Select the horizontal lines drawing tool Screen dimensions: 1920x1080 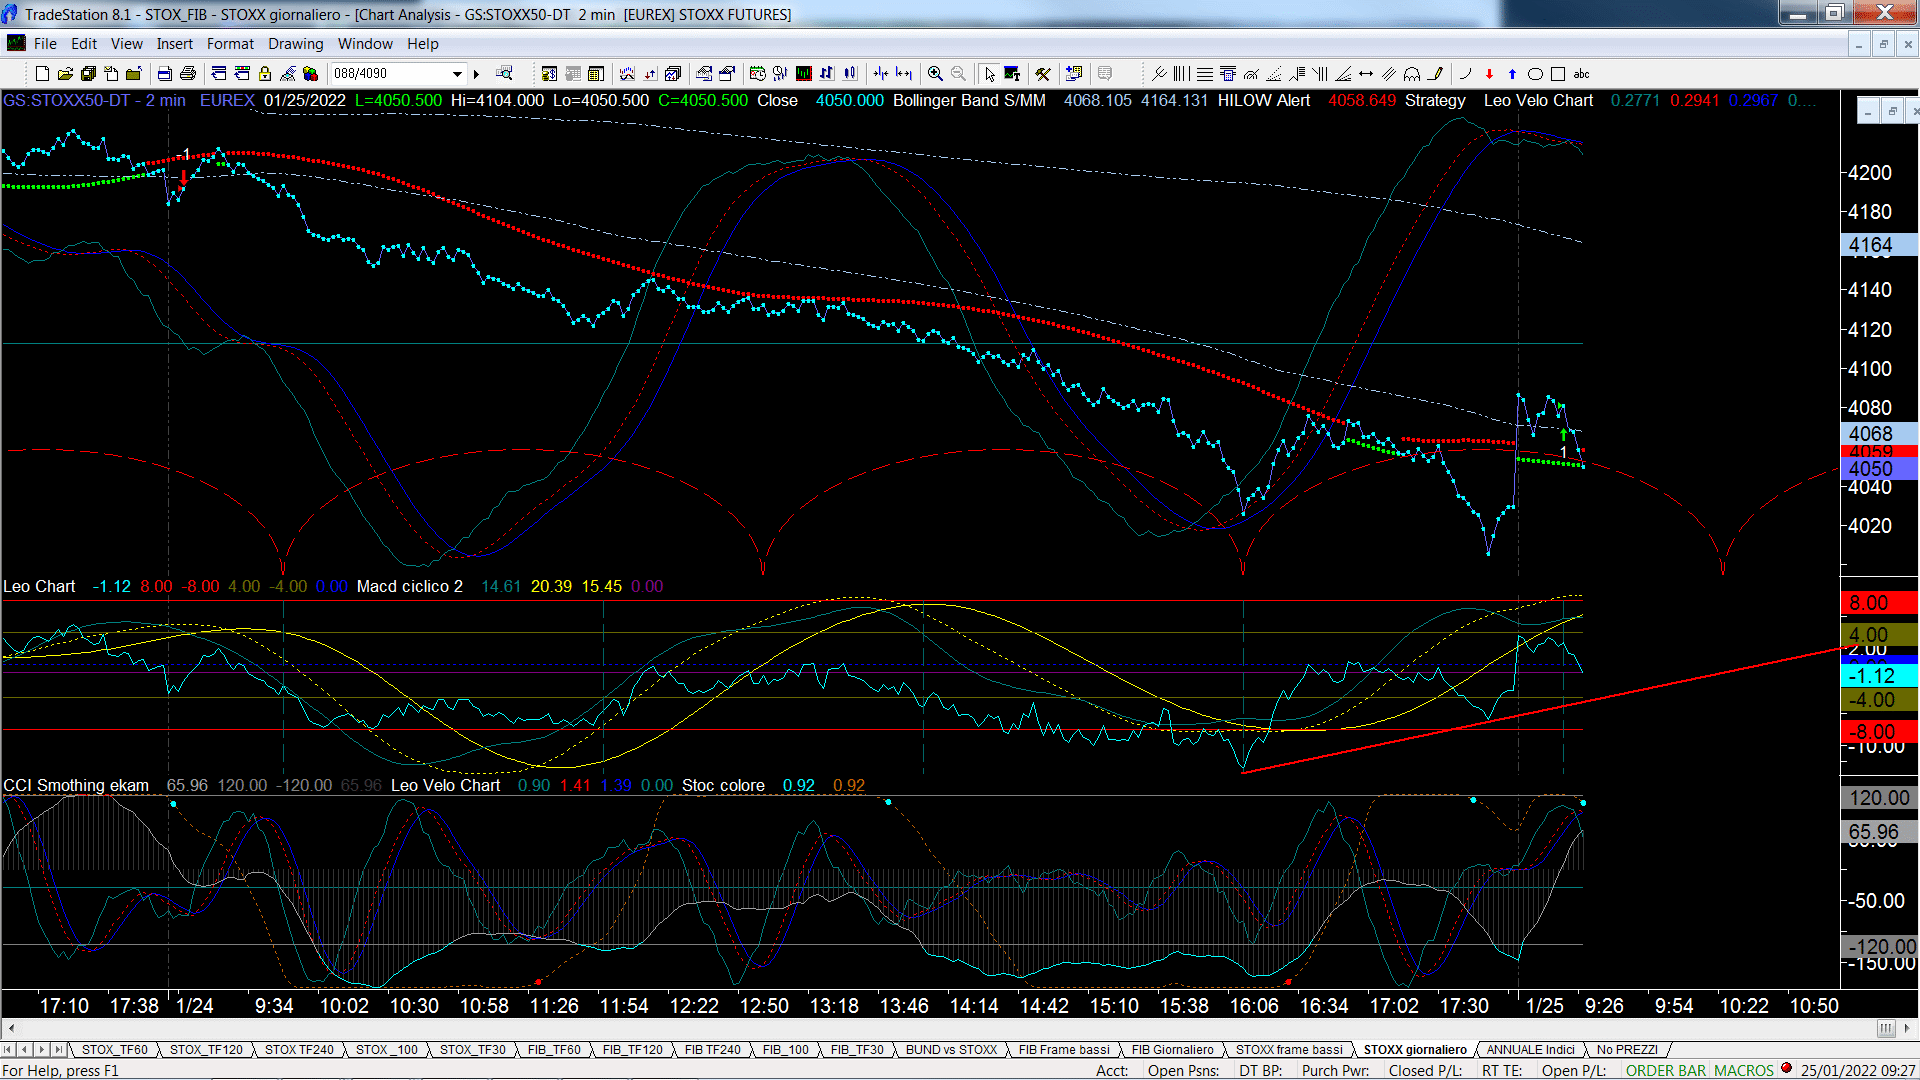pos(1205,74)
